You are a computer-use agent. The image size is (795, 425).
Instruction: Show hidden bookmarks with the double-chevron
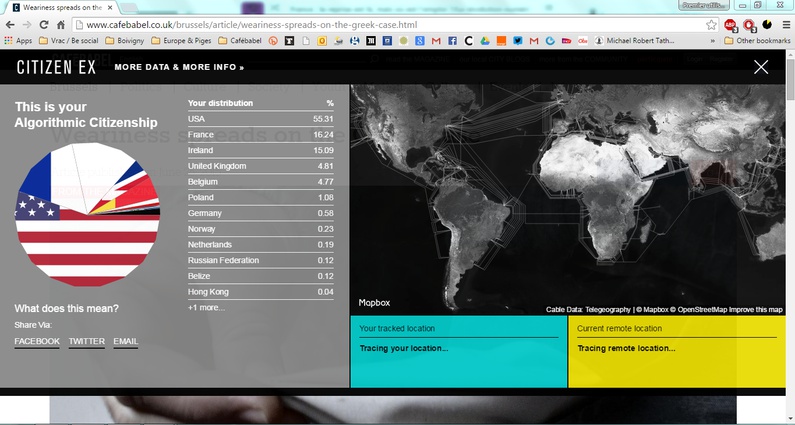point(713,41)
